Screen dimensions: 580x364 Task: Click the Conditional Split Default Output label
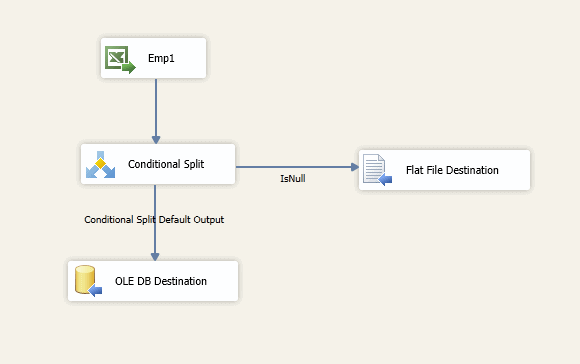click(154, 219)
